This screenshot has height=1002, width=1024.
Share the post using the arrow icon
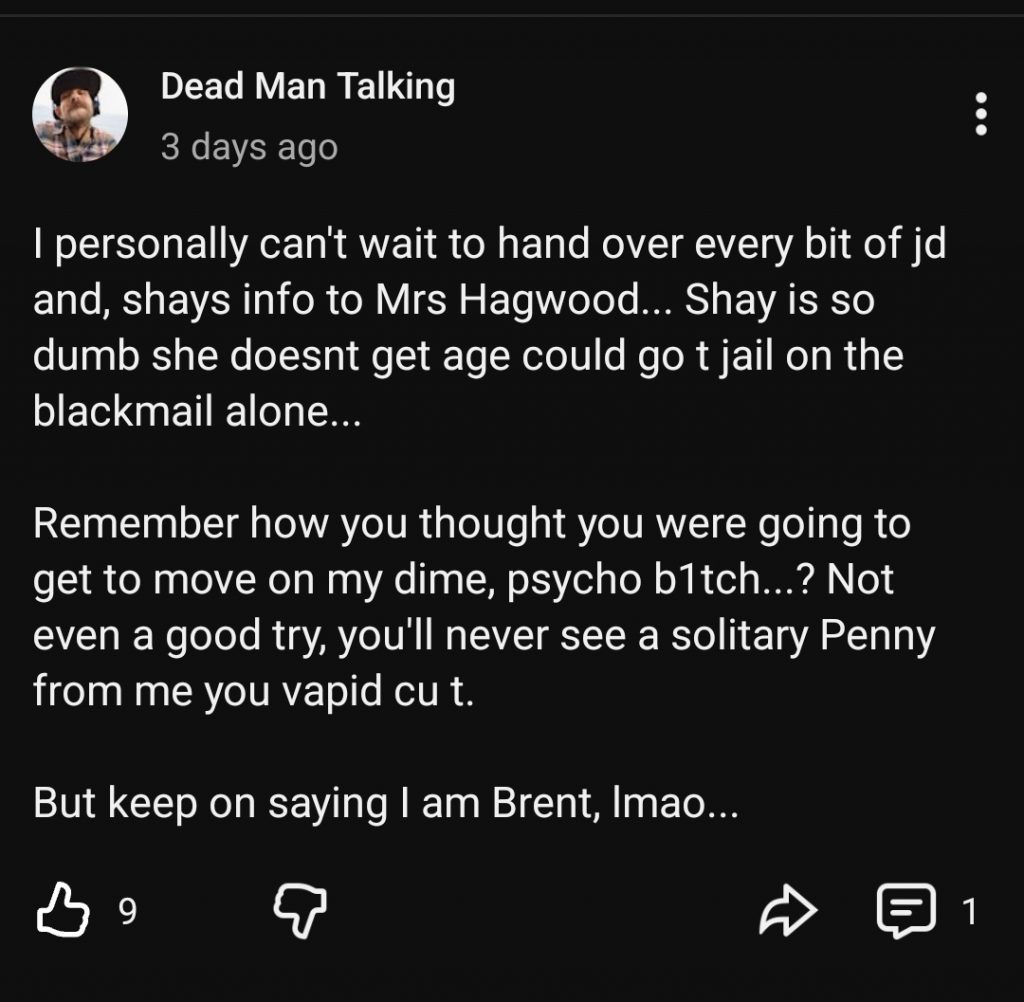[x=789, y=910]
